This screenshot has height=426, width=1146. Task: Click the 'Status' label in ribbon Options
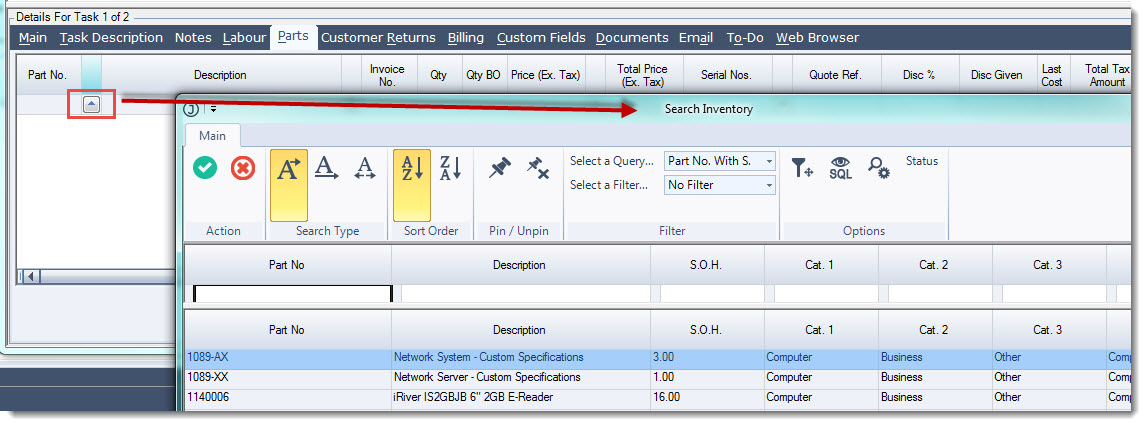[x=922, y=161]
